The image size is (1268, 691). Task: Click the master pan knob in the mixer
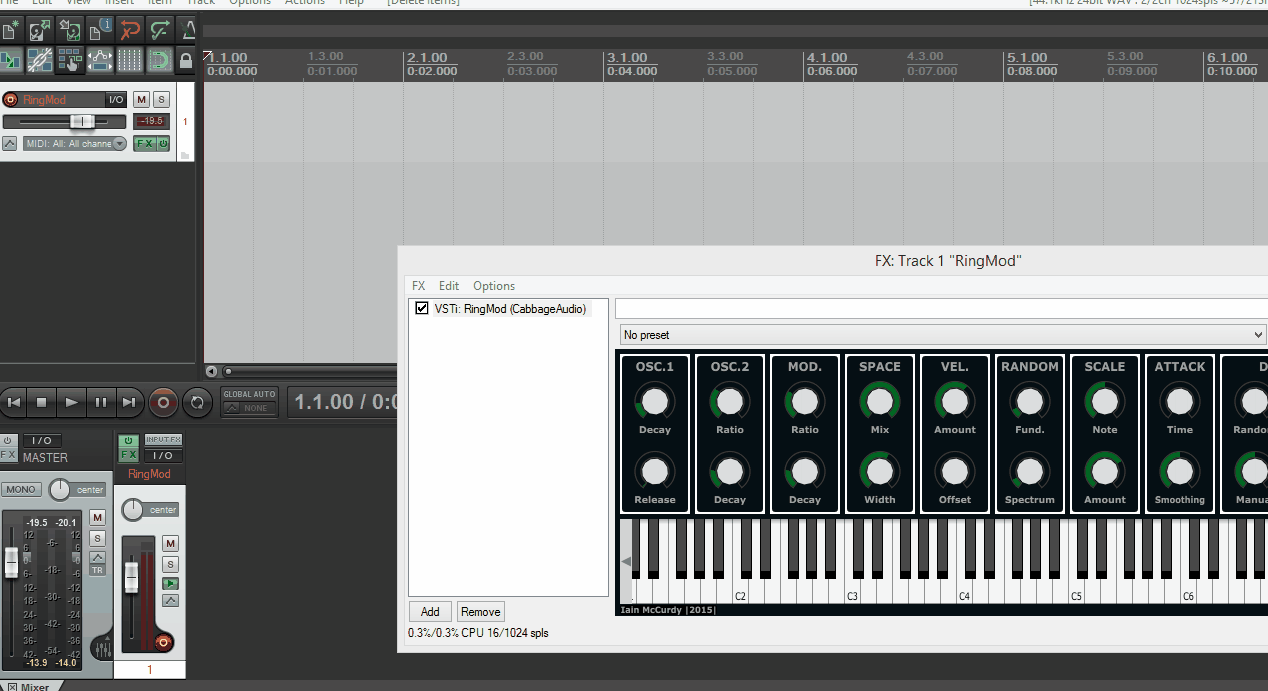[x=60, y=489]
